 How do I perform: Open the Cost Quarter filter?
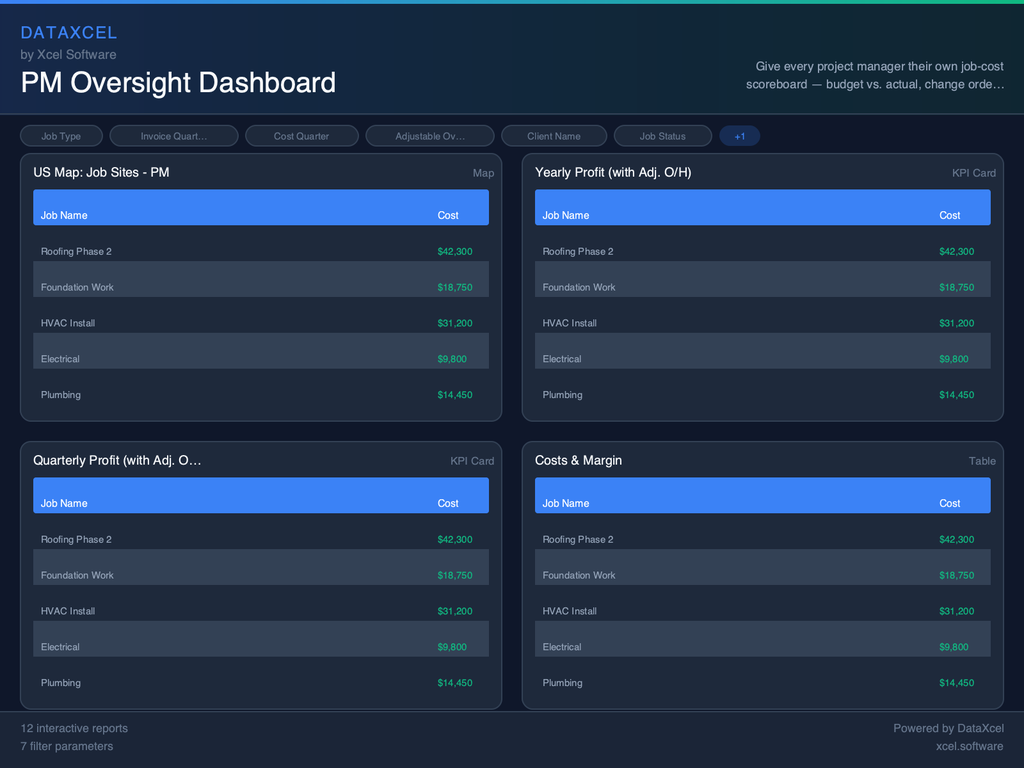[x=301, y=135]
